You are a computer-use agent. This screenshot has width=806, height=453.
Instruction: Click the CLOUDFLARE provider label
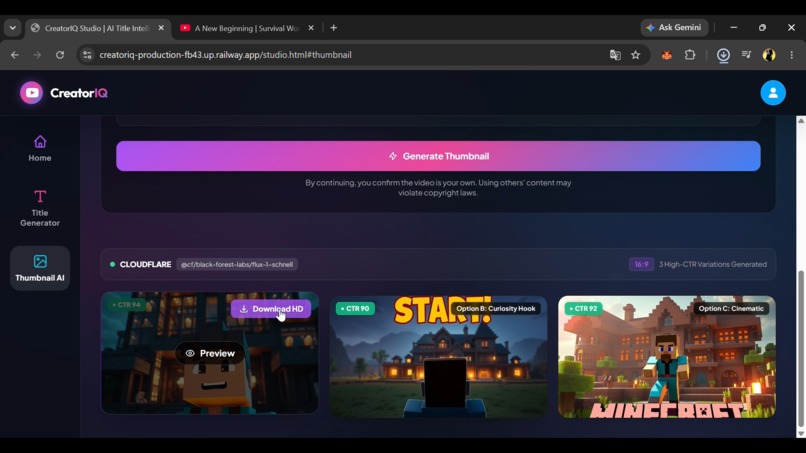pos(145,264)
